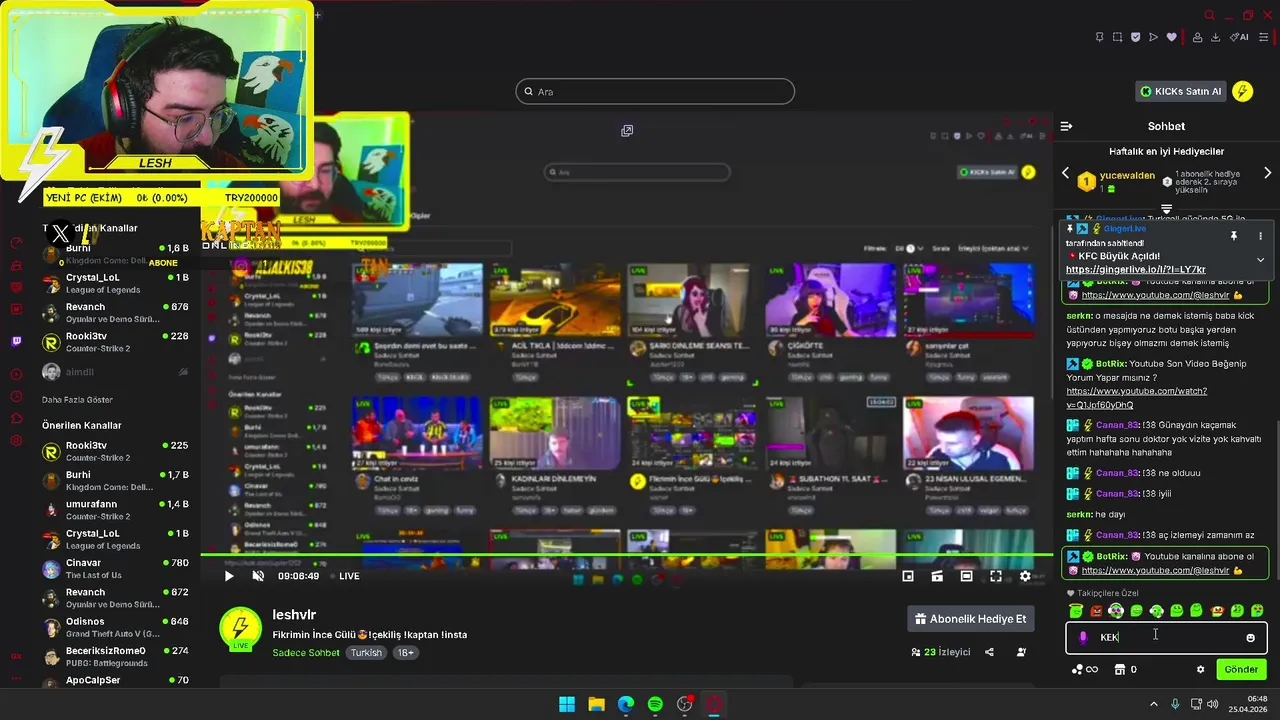Image resolution: width=1280 pixels, height=720 pixels.
Task: Expand the pinned message chevron
Action: (x=1260, y=260)
